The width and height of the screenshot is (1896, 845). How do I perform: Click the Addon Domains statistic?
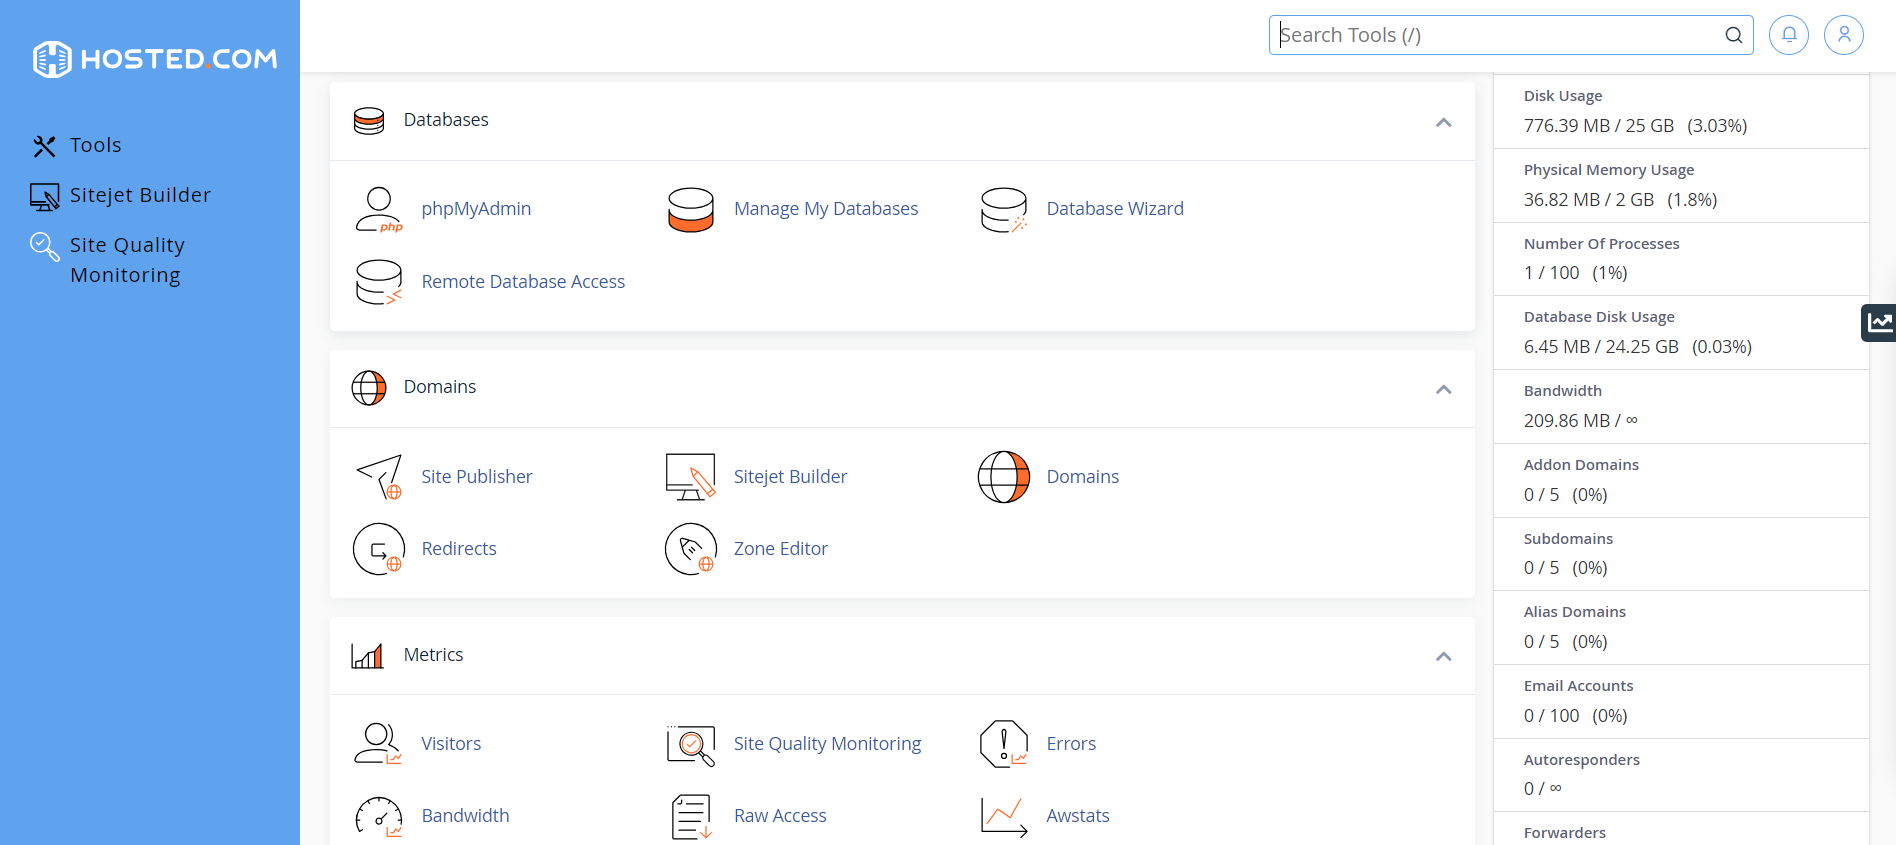pyautogui.click(x=1681, y=481)
